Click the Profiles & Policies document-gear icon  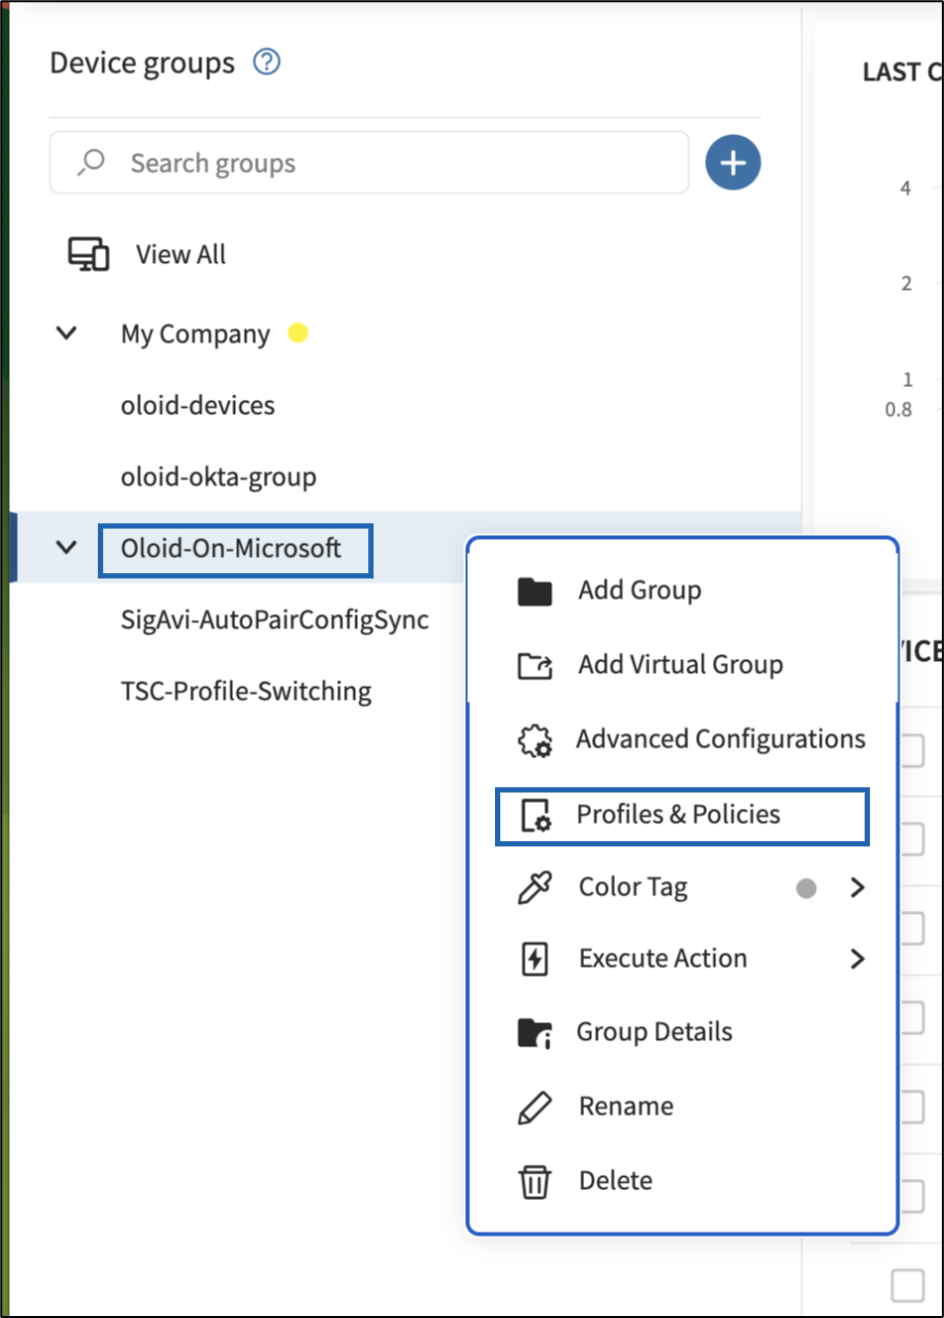pyautogui.click(x=535, y=815)
